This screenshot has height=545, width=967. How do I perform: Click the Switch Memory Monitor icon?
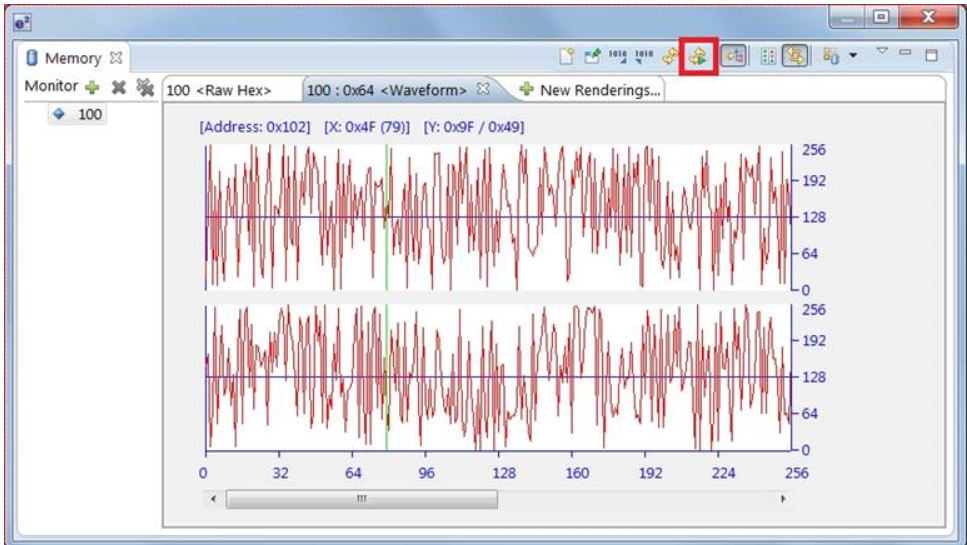[831, 56]
